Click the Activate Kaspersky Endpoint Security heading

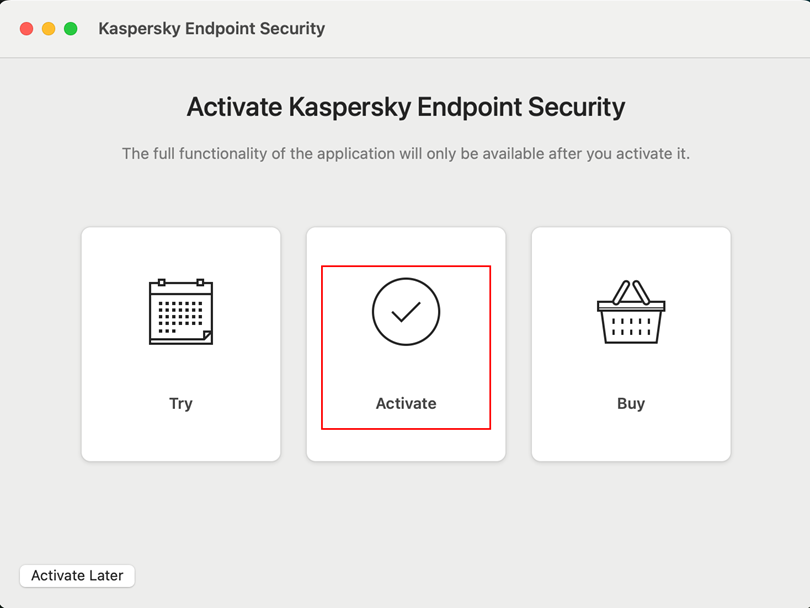[406, 107]
